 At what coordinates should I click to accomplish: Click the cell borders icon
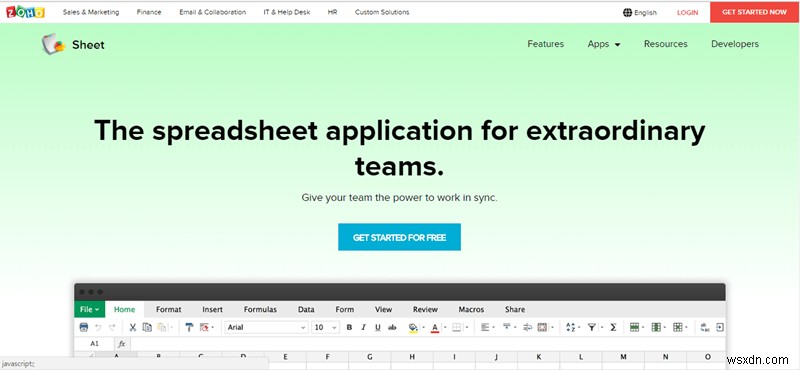coord(457,327)
